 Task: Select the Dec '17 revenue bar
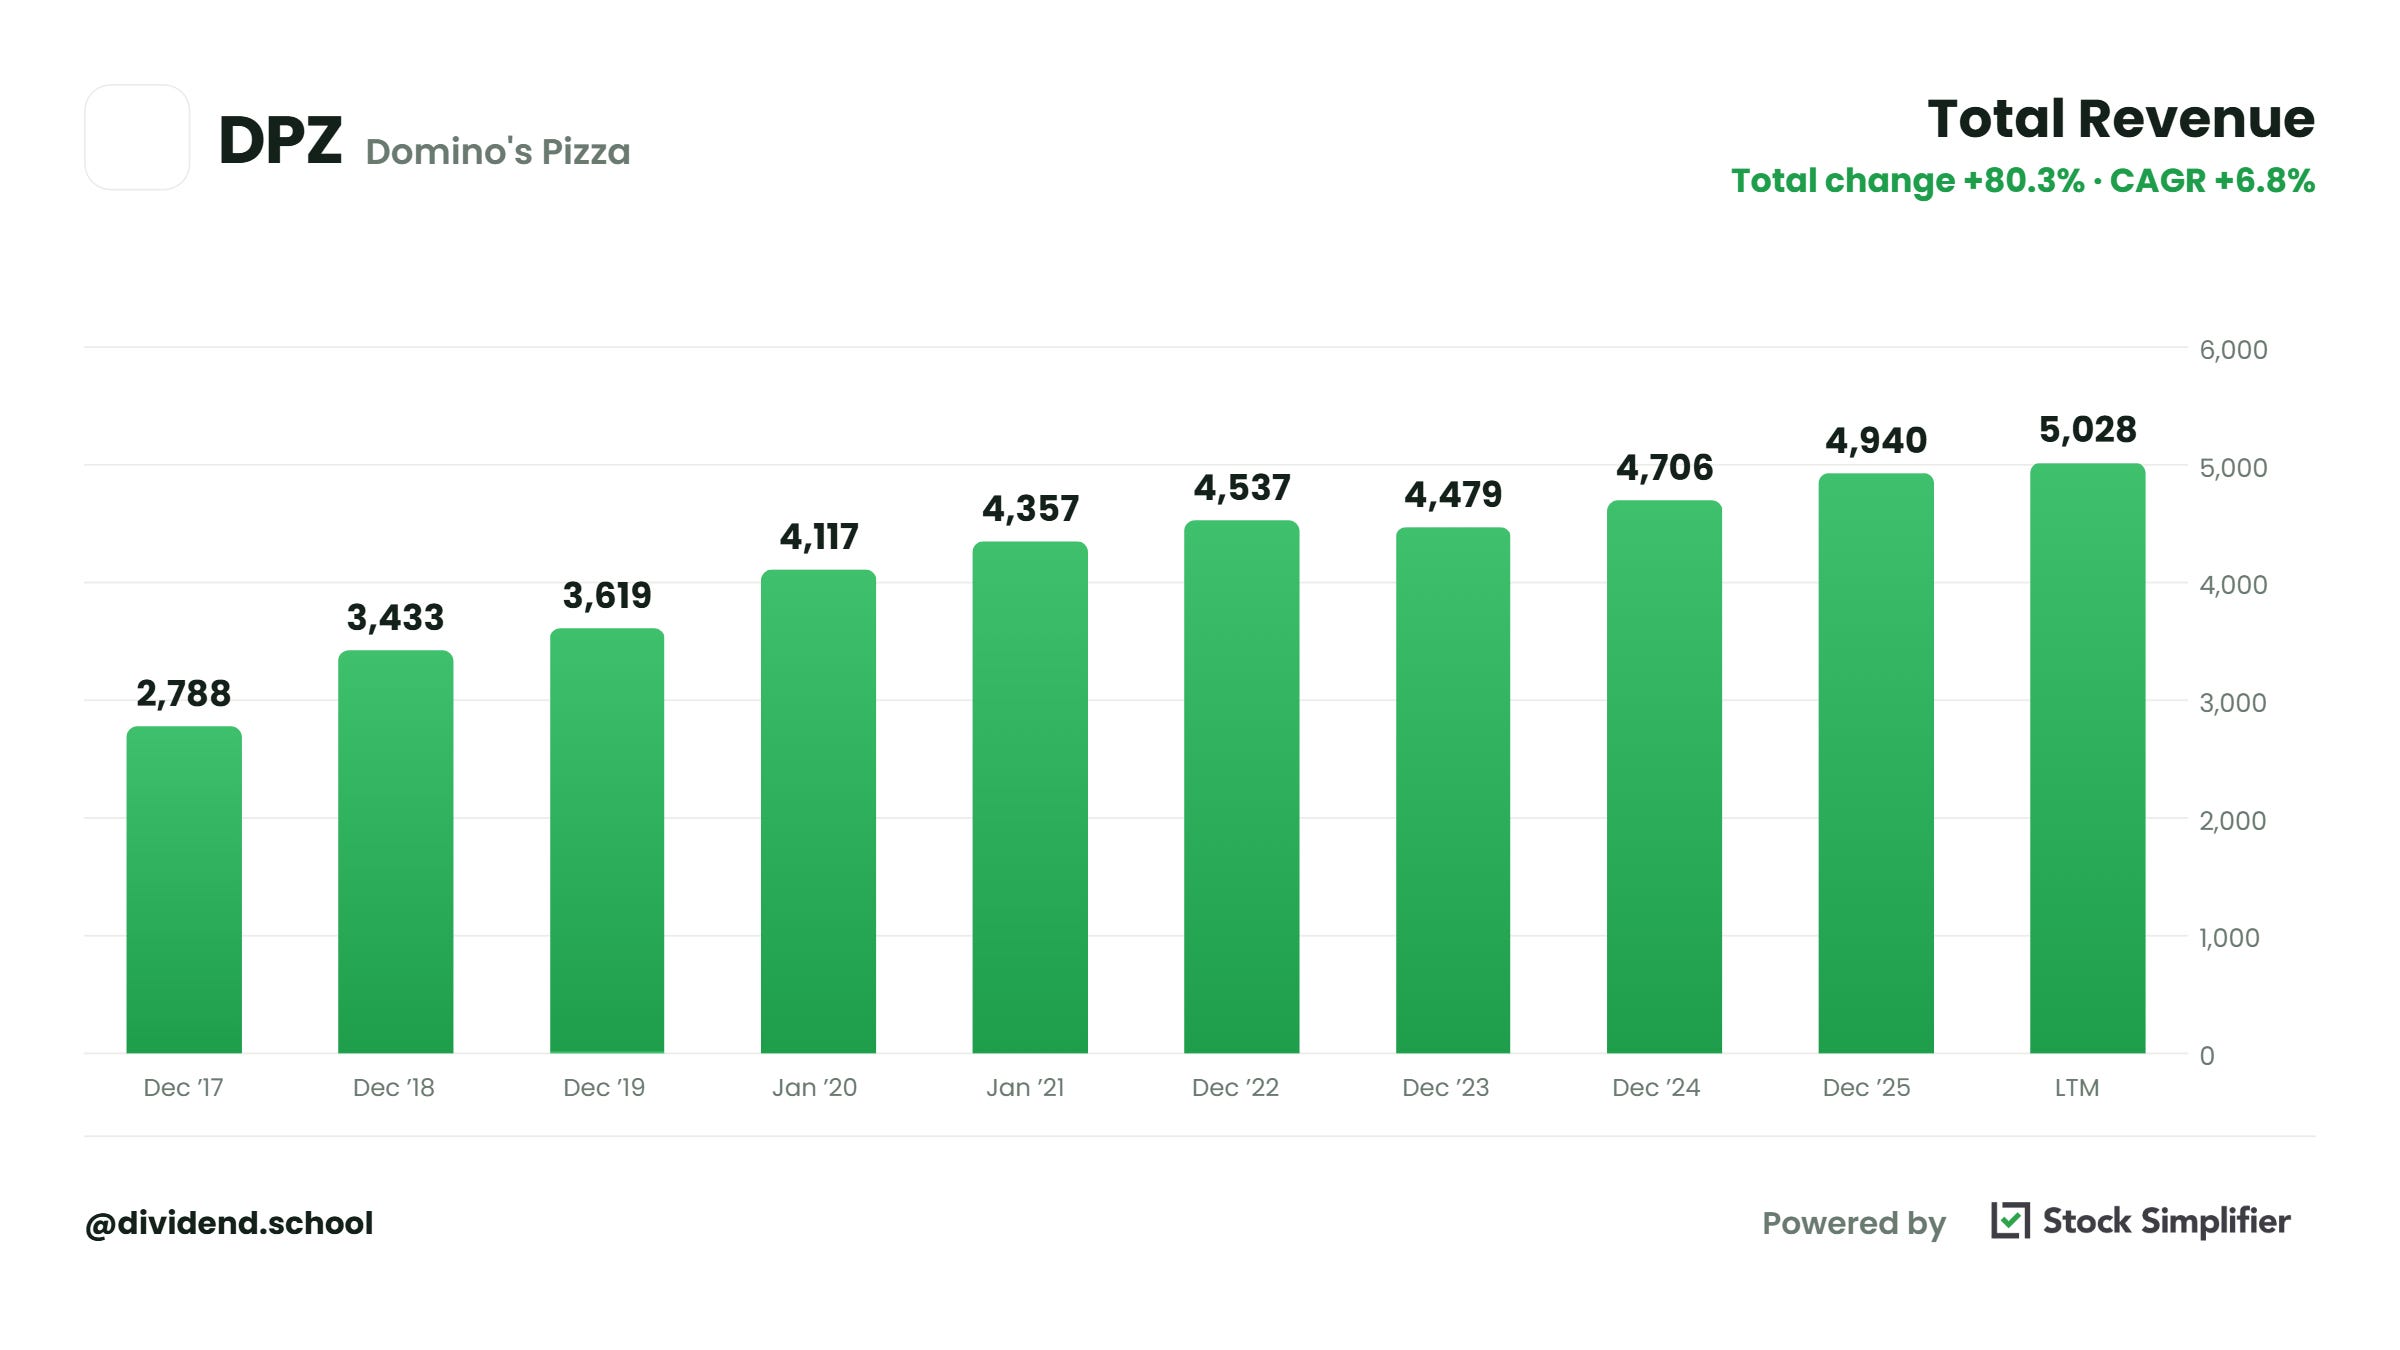184,890
